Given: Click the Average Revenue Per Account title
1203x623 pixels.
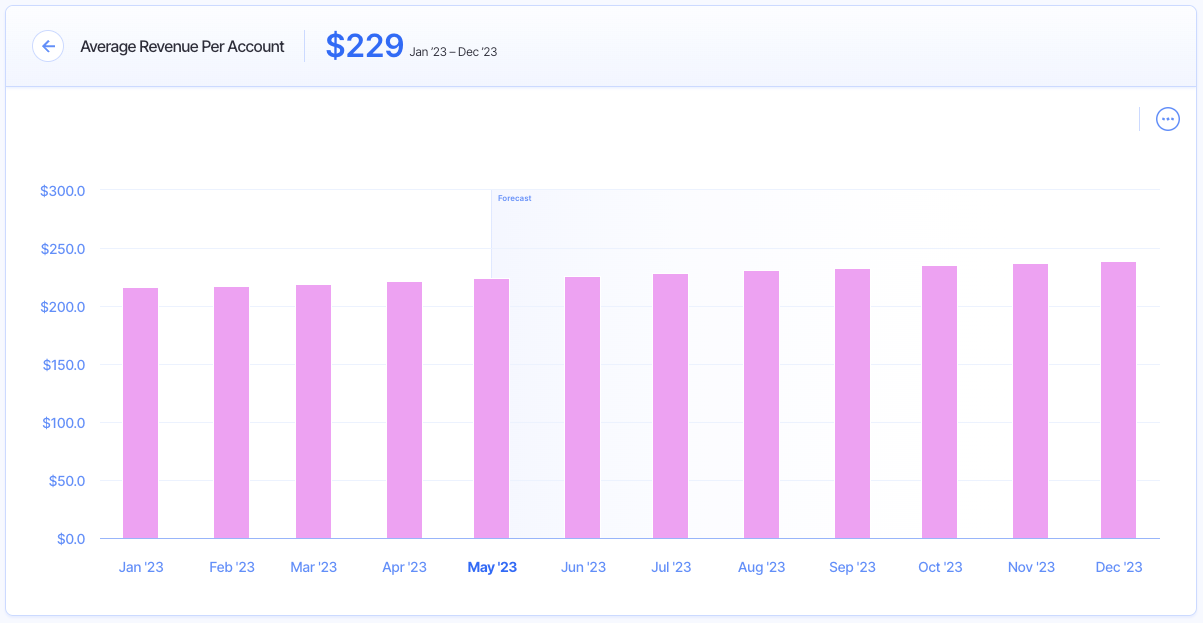Looking at the screenshot, I should click(182, 46).
